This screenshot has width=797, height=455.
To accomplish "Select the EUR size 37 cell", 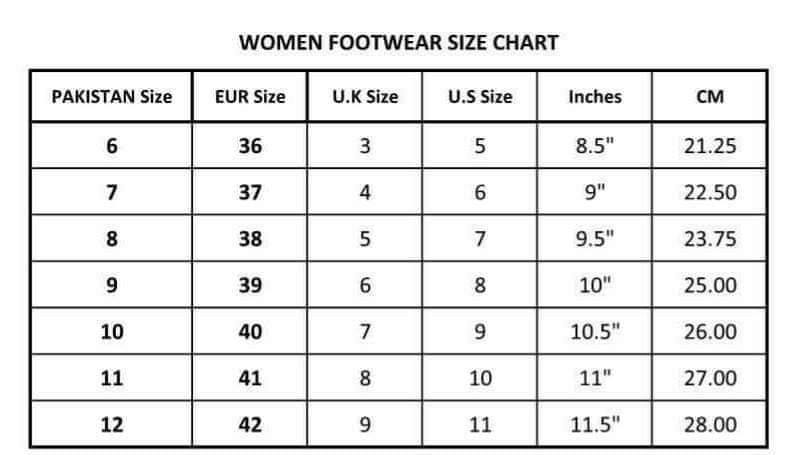I will coord(250,193).
